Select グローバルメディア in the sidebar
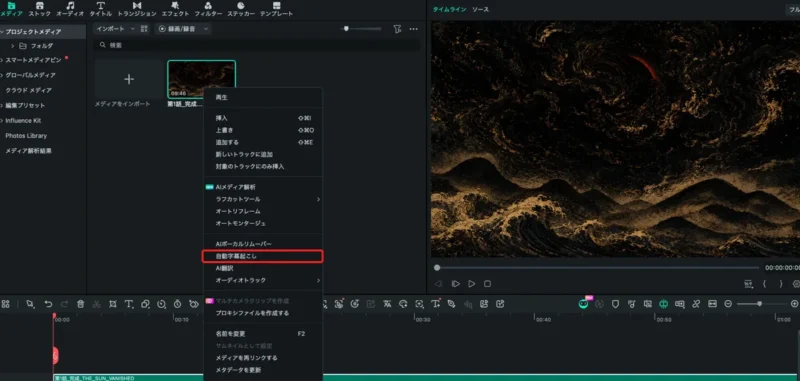The width and height of the screenshot is (800, 381). click(31, 75)
